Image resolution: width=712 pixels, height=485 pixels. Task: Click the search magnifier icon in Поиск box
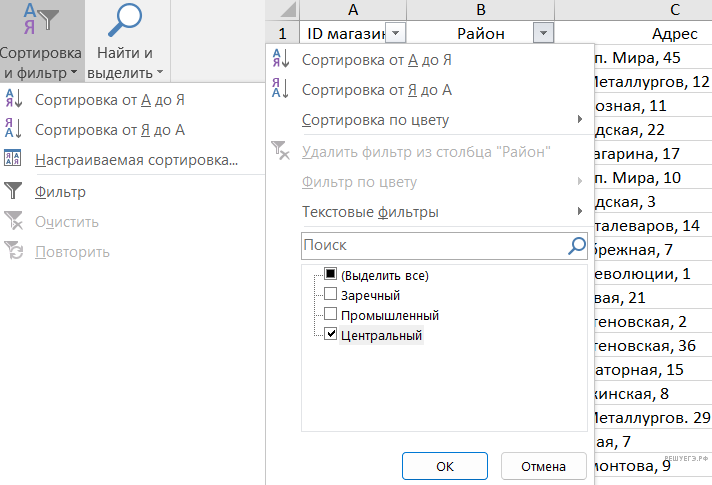(577, 244)
